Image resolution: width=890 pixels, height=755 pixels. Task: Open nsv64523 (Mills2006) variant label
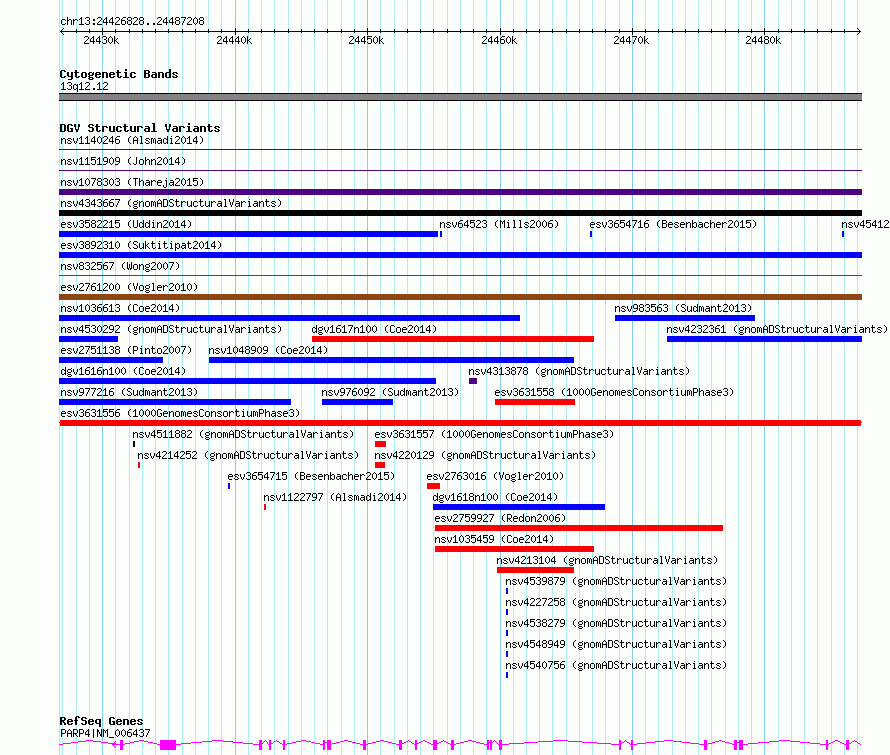(x=499, y=224)
